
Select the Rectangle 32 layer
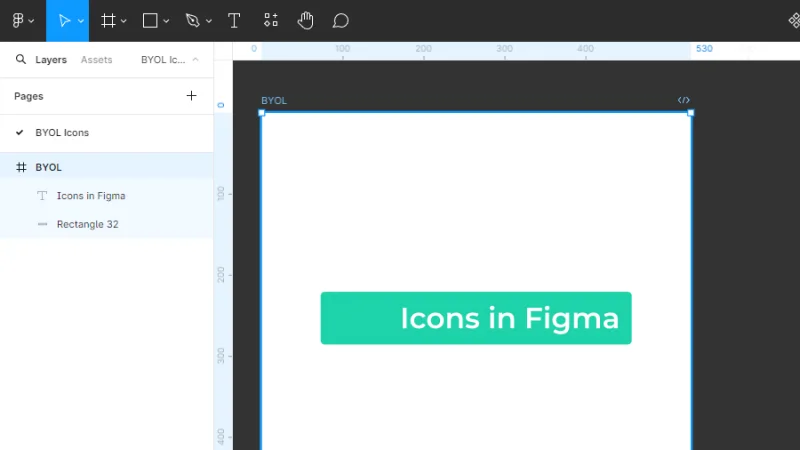click(107, 224)
